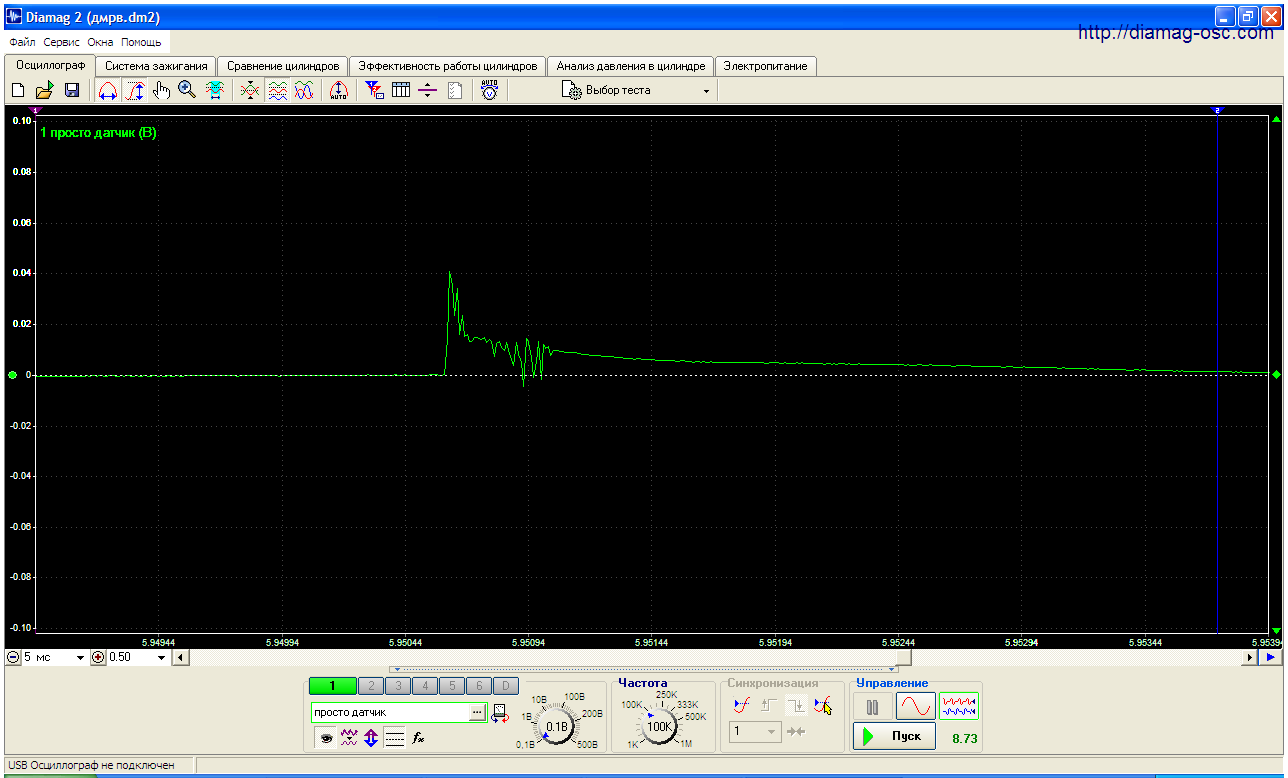1288x778 pixels.
Task: Open the Эффективность работы цилиндров tab
Action: coord(448,66)
